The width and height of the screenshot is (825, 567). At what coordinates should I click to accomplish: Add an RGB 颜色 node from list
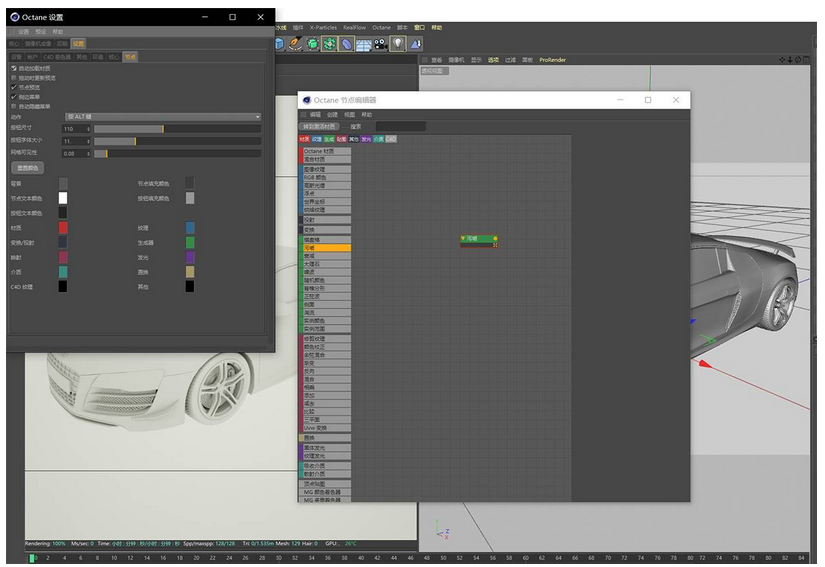327,178
